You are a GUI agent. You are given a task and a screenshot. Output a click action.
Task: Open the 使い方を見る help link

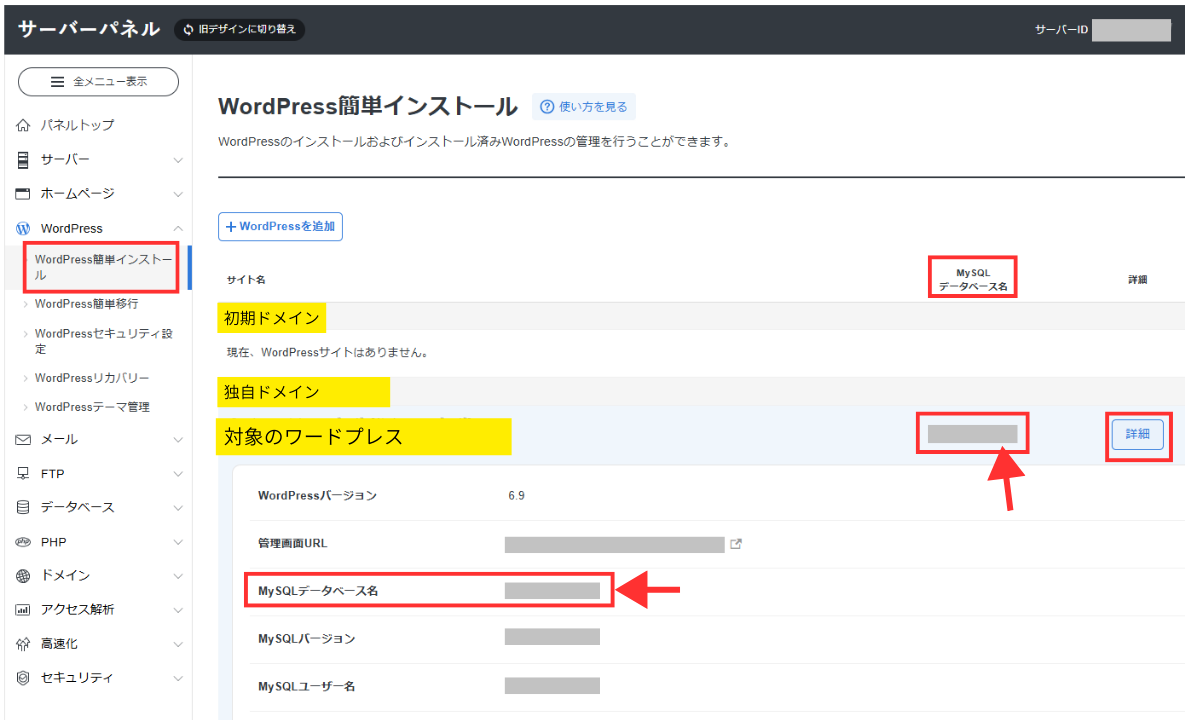(584, 107)
